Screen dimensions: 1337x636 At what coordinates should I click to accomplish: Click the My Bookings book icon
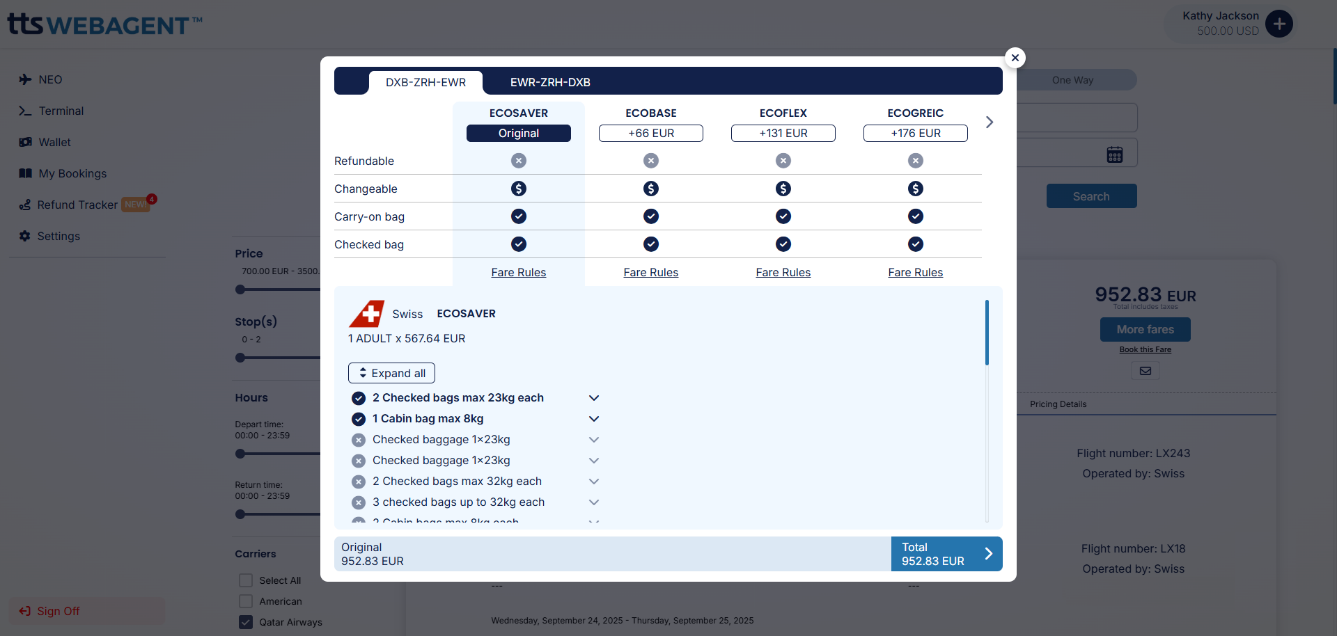tap(25, 173)
